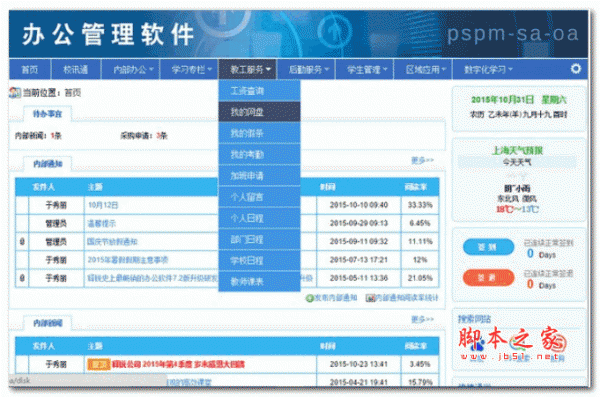Click the 内部通知阅读率统计 link
This screenshot has height=397, width=600.
(407, 298)
